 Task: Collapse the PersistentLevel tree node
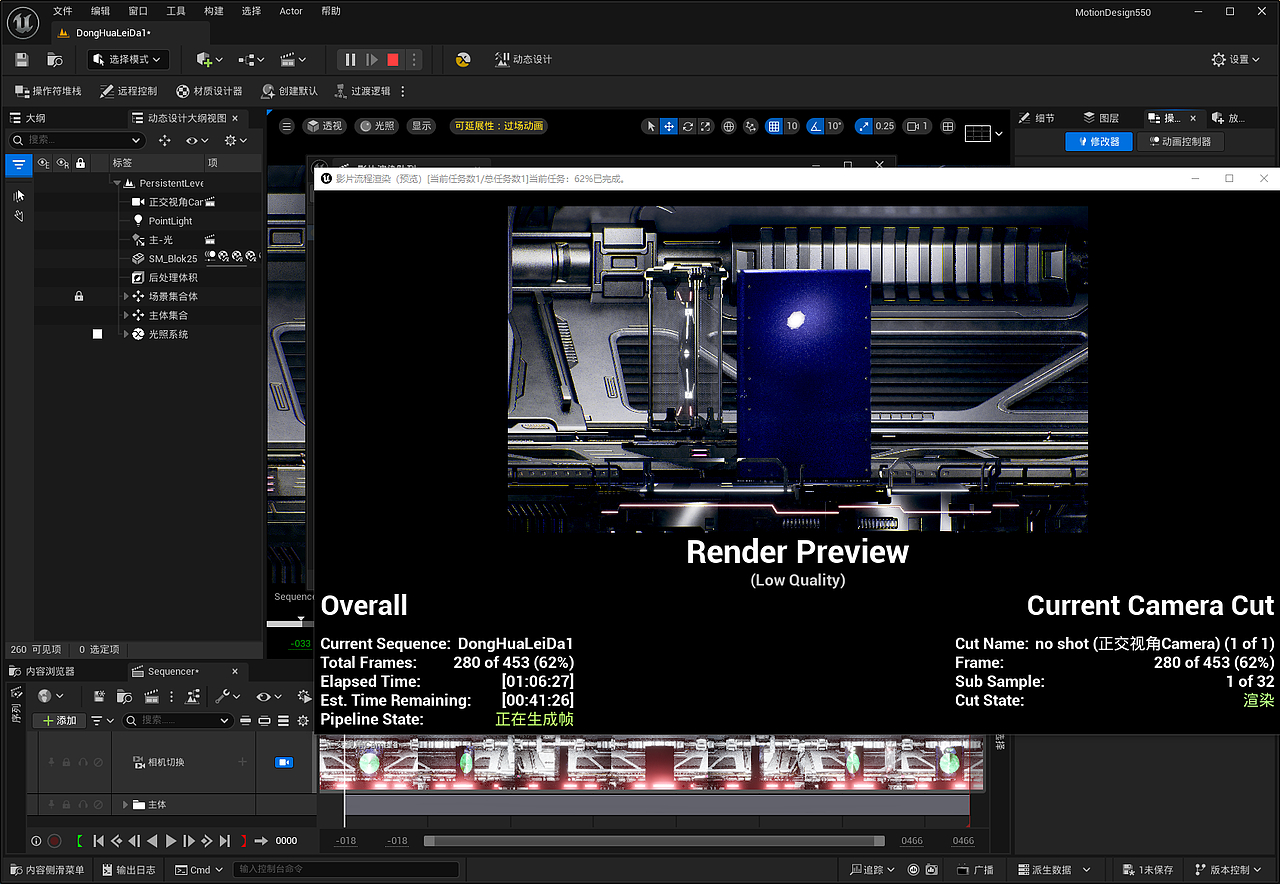(x=117, y=184)
